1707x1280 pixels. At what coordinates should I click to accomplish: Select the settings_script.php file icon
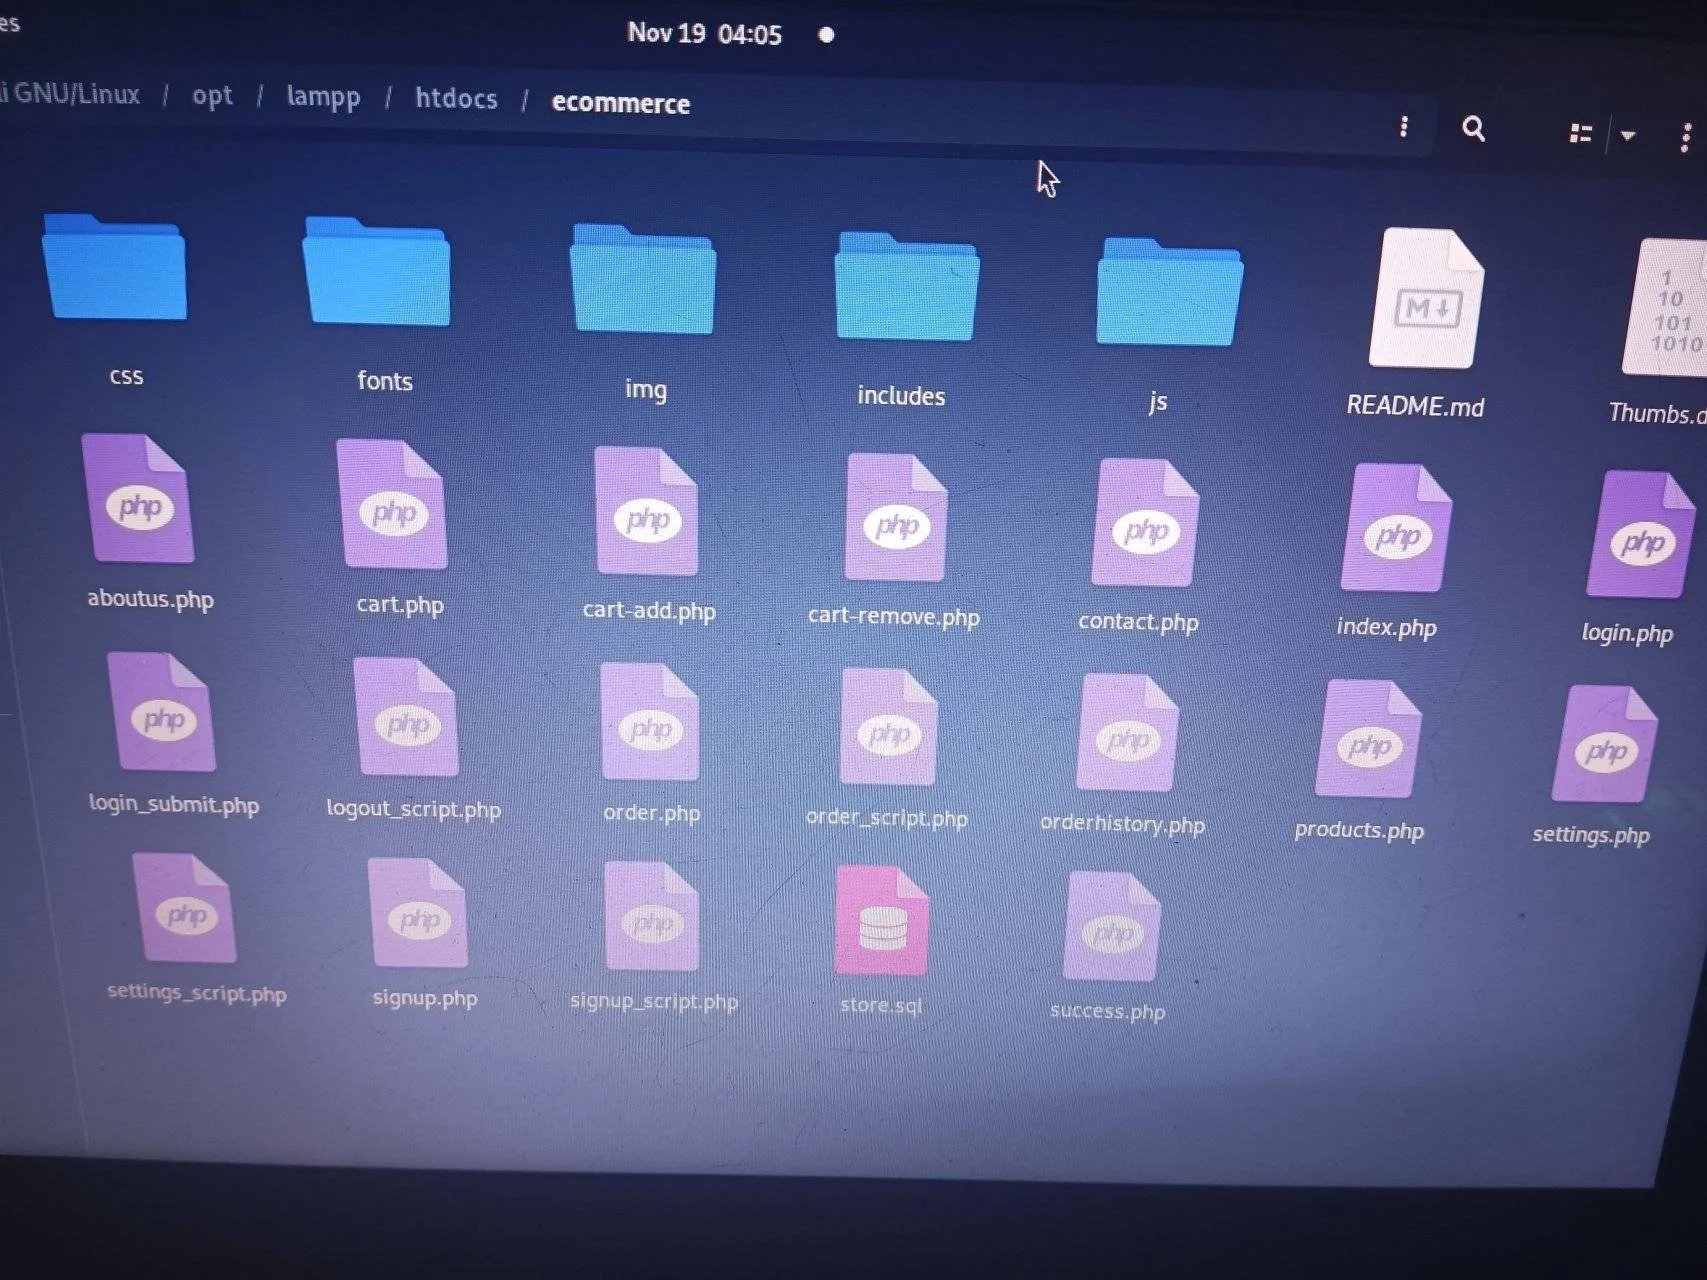pyautogui.click(x=185, y=908)
